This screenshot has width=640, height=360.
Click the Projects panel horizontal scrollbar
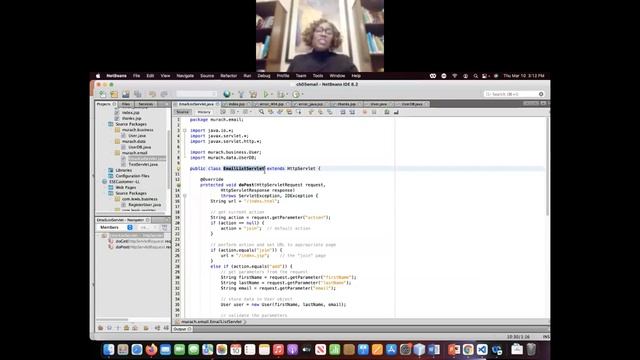[x=131, y=213]
